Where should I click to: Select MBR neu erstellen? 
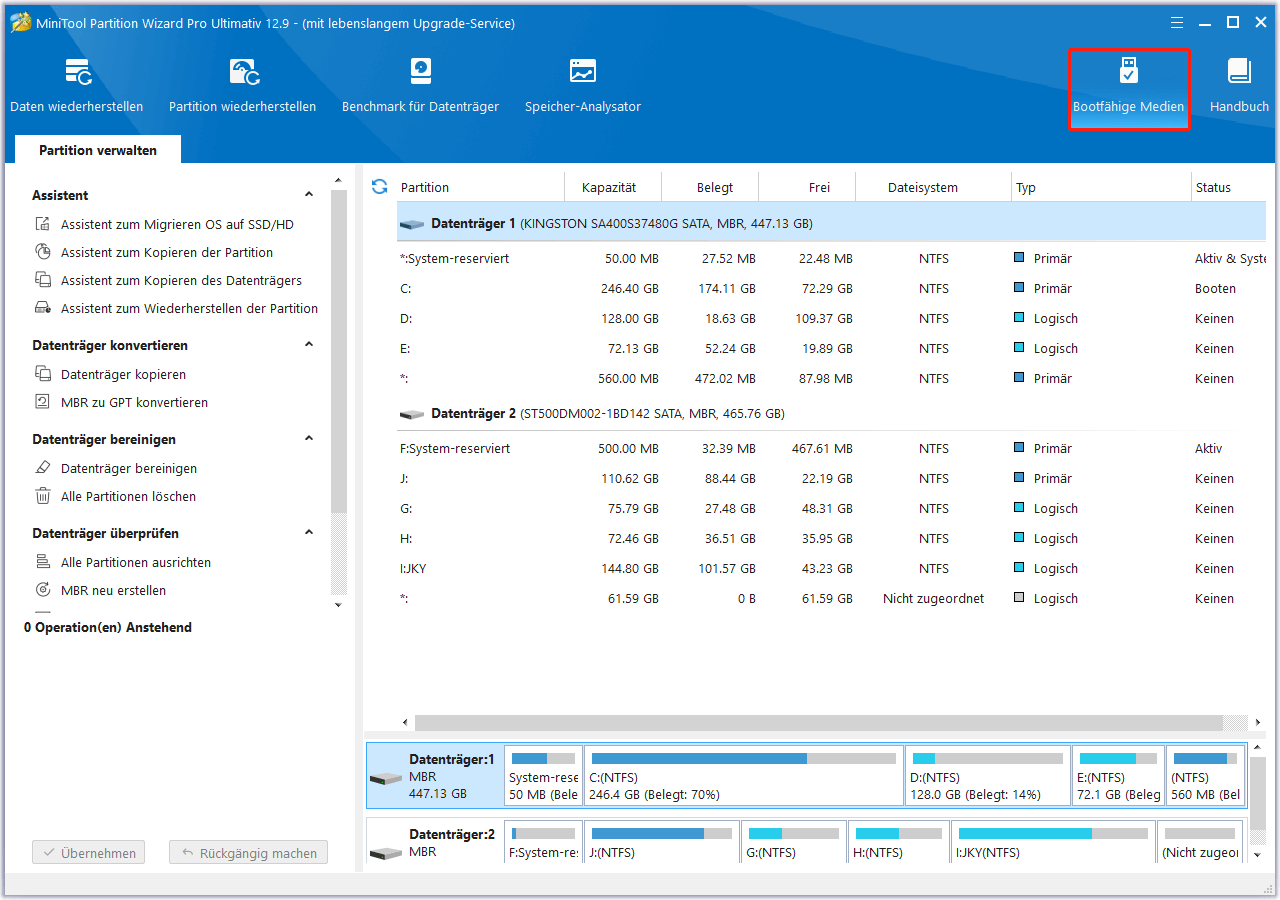101,591
